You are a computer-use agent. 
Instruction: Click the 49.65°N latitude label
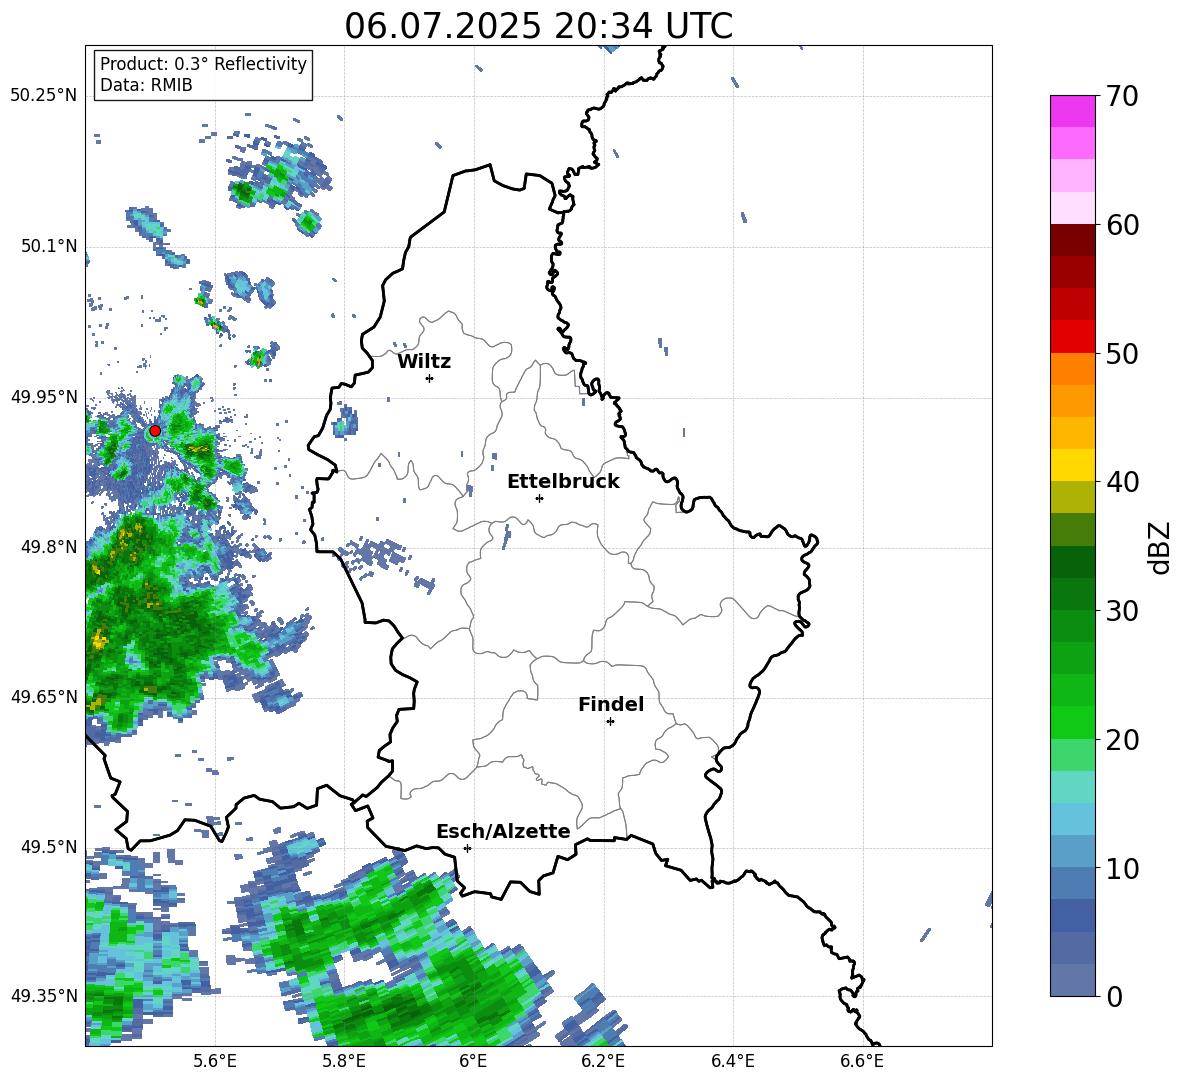point(44,697)
